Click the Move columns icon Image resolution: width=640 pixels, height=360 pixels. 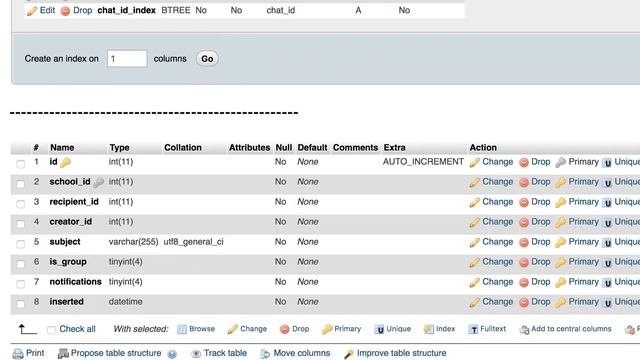pyautogui.click(x=265, y=354)
